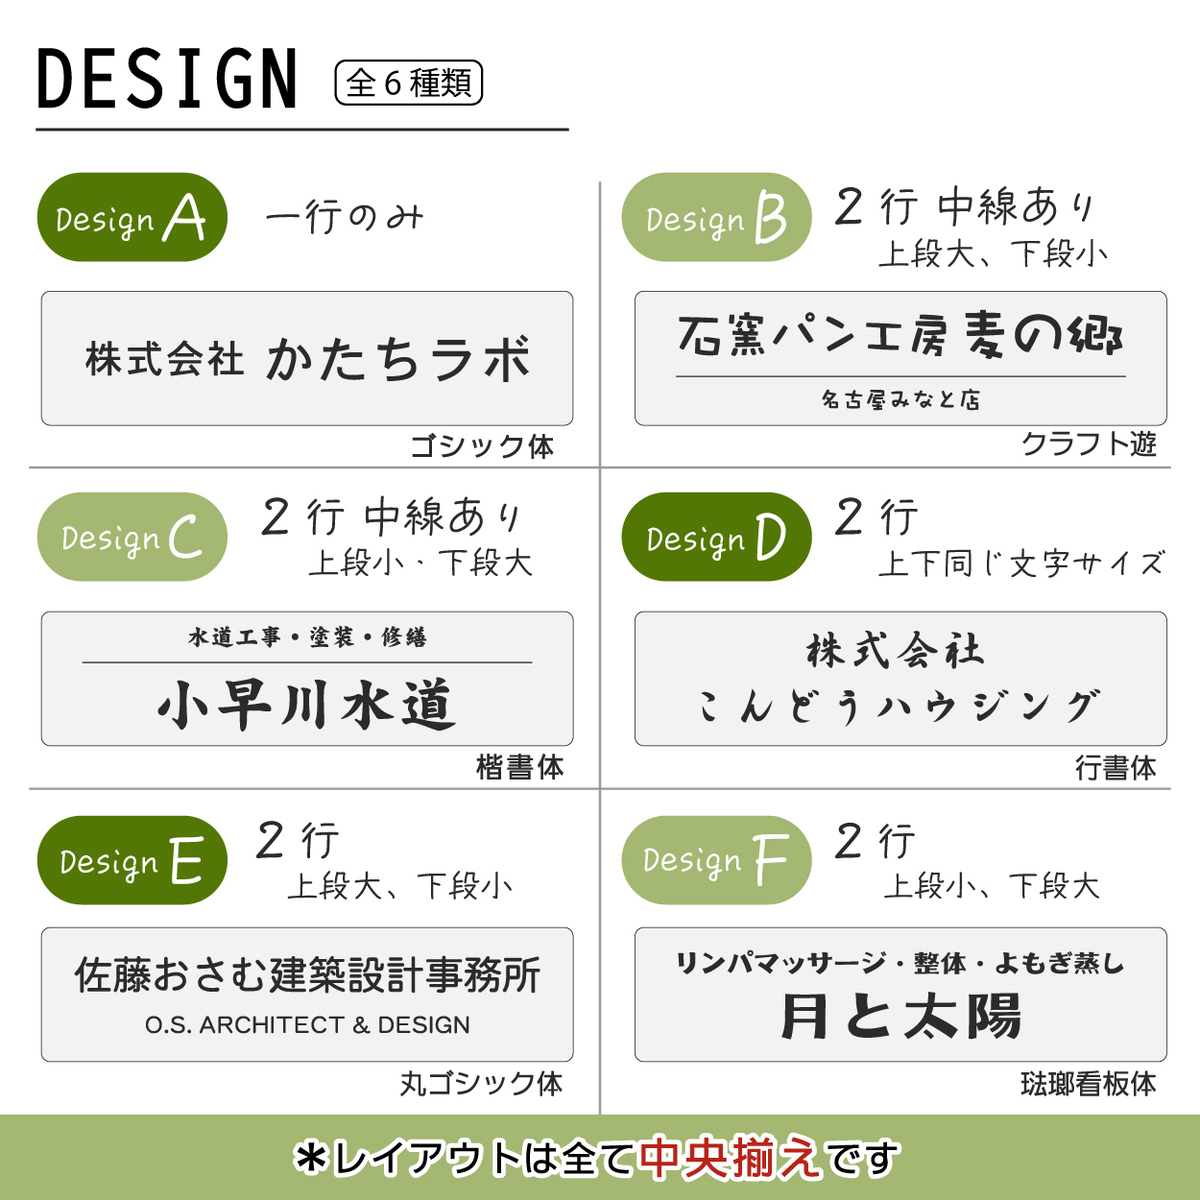This screenshot has height=1200, width=1200.
Task: Click O.S. ARCHITECT & DESIGN text
Action: coord(307,1025)
